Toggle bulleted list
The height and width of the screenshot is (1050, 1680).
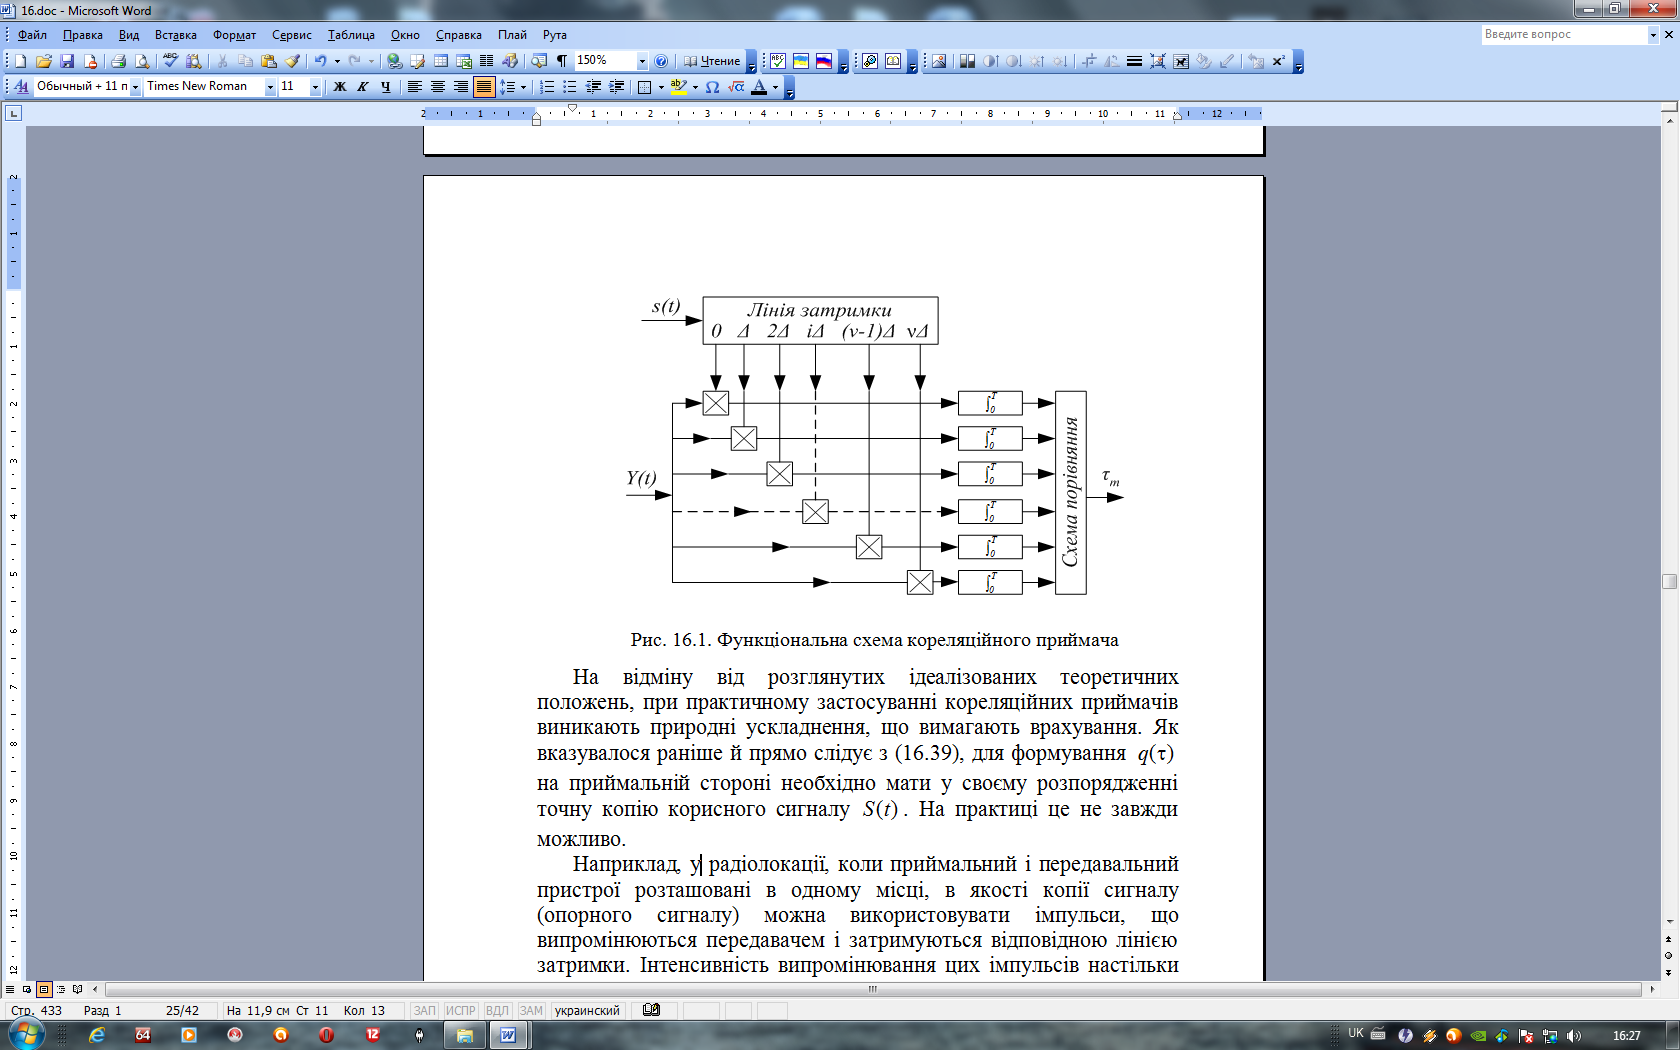570,87
